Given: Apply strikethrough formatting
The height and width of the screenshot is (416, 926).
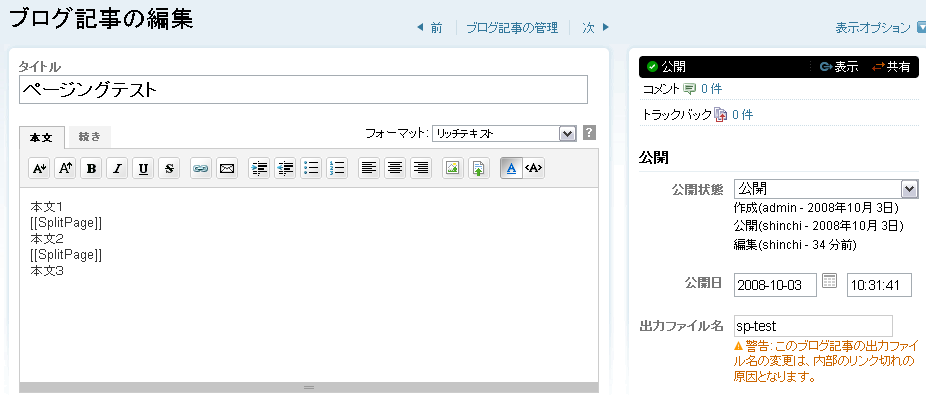Looking at the screenshot, I should [169, 168].
